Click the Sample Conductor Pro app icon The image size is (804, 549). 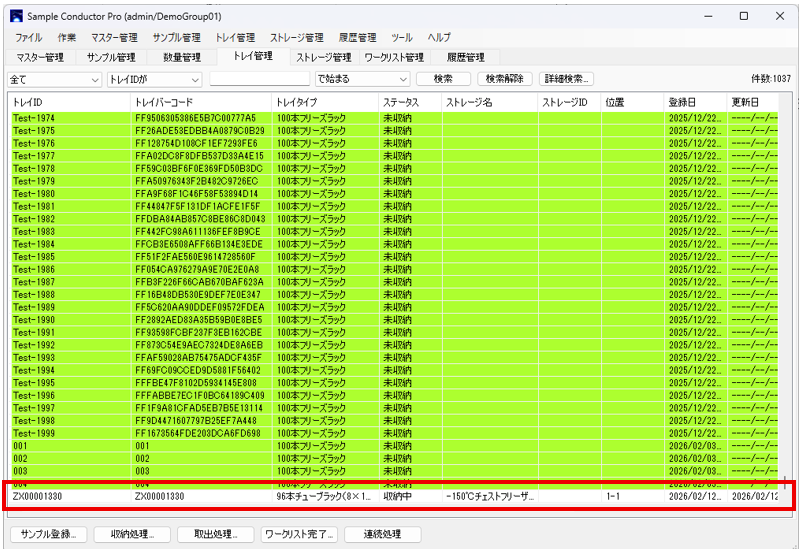click(15, 16)
